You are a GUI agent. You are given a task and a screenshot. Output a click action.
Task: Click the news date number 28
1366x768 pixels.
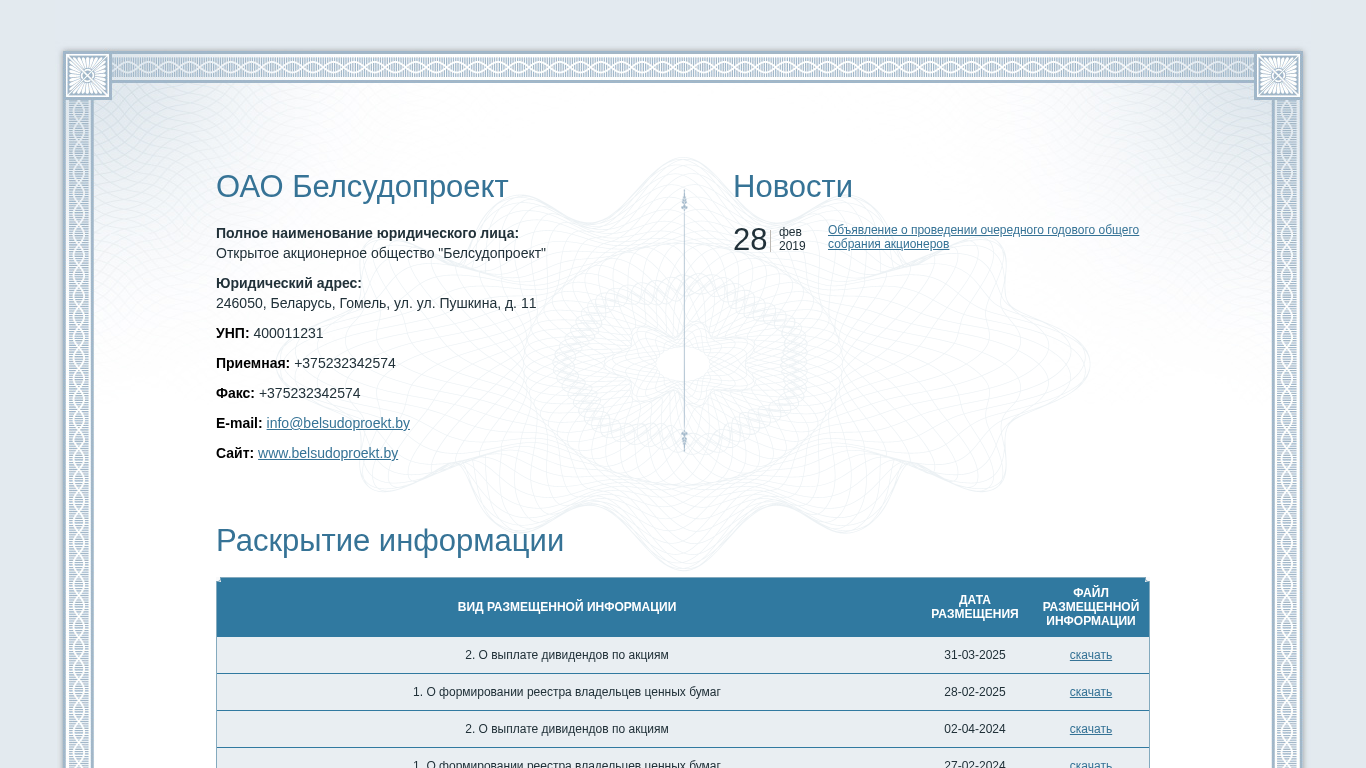pos(750,240)
